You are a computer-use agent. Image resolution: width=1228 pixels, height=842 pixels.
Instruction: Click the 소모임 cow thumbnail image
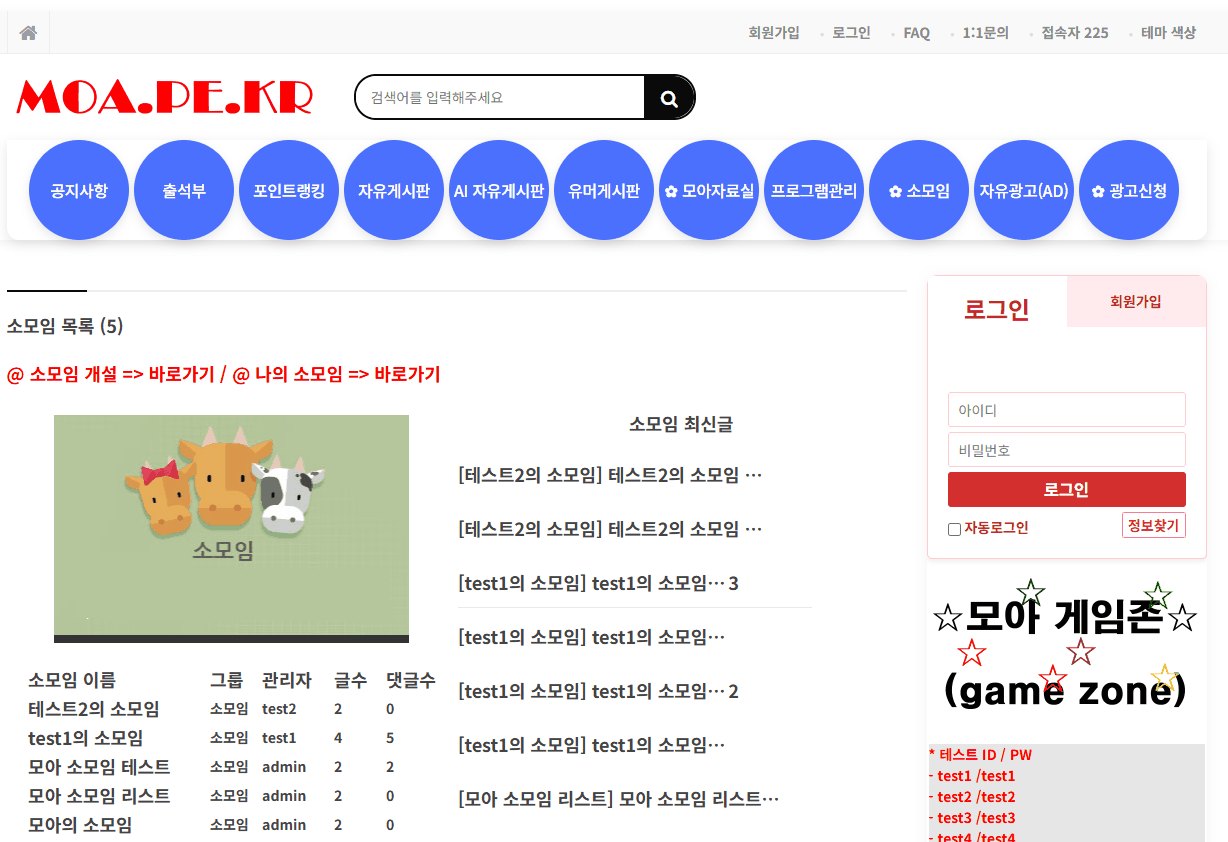pyautogui.click(x=231, y=528)
